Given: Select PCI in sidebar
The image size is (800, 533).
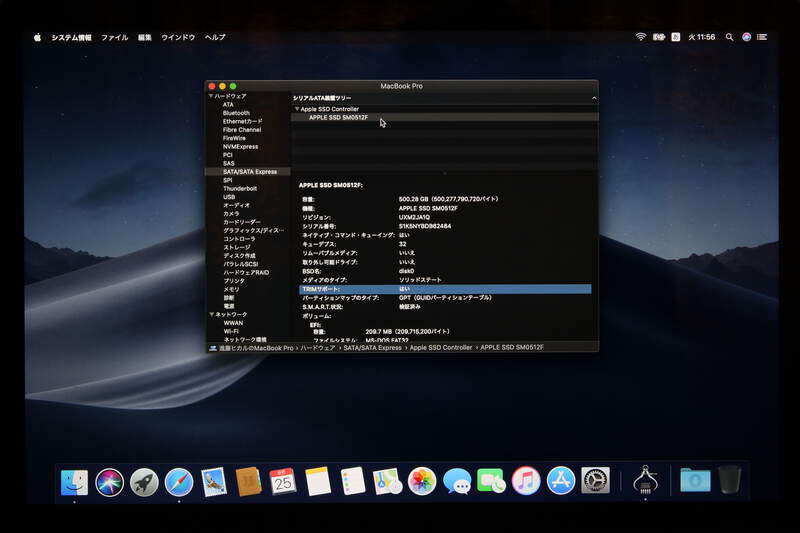Looking at the screenshot, I should 228,155.
